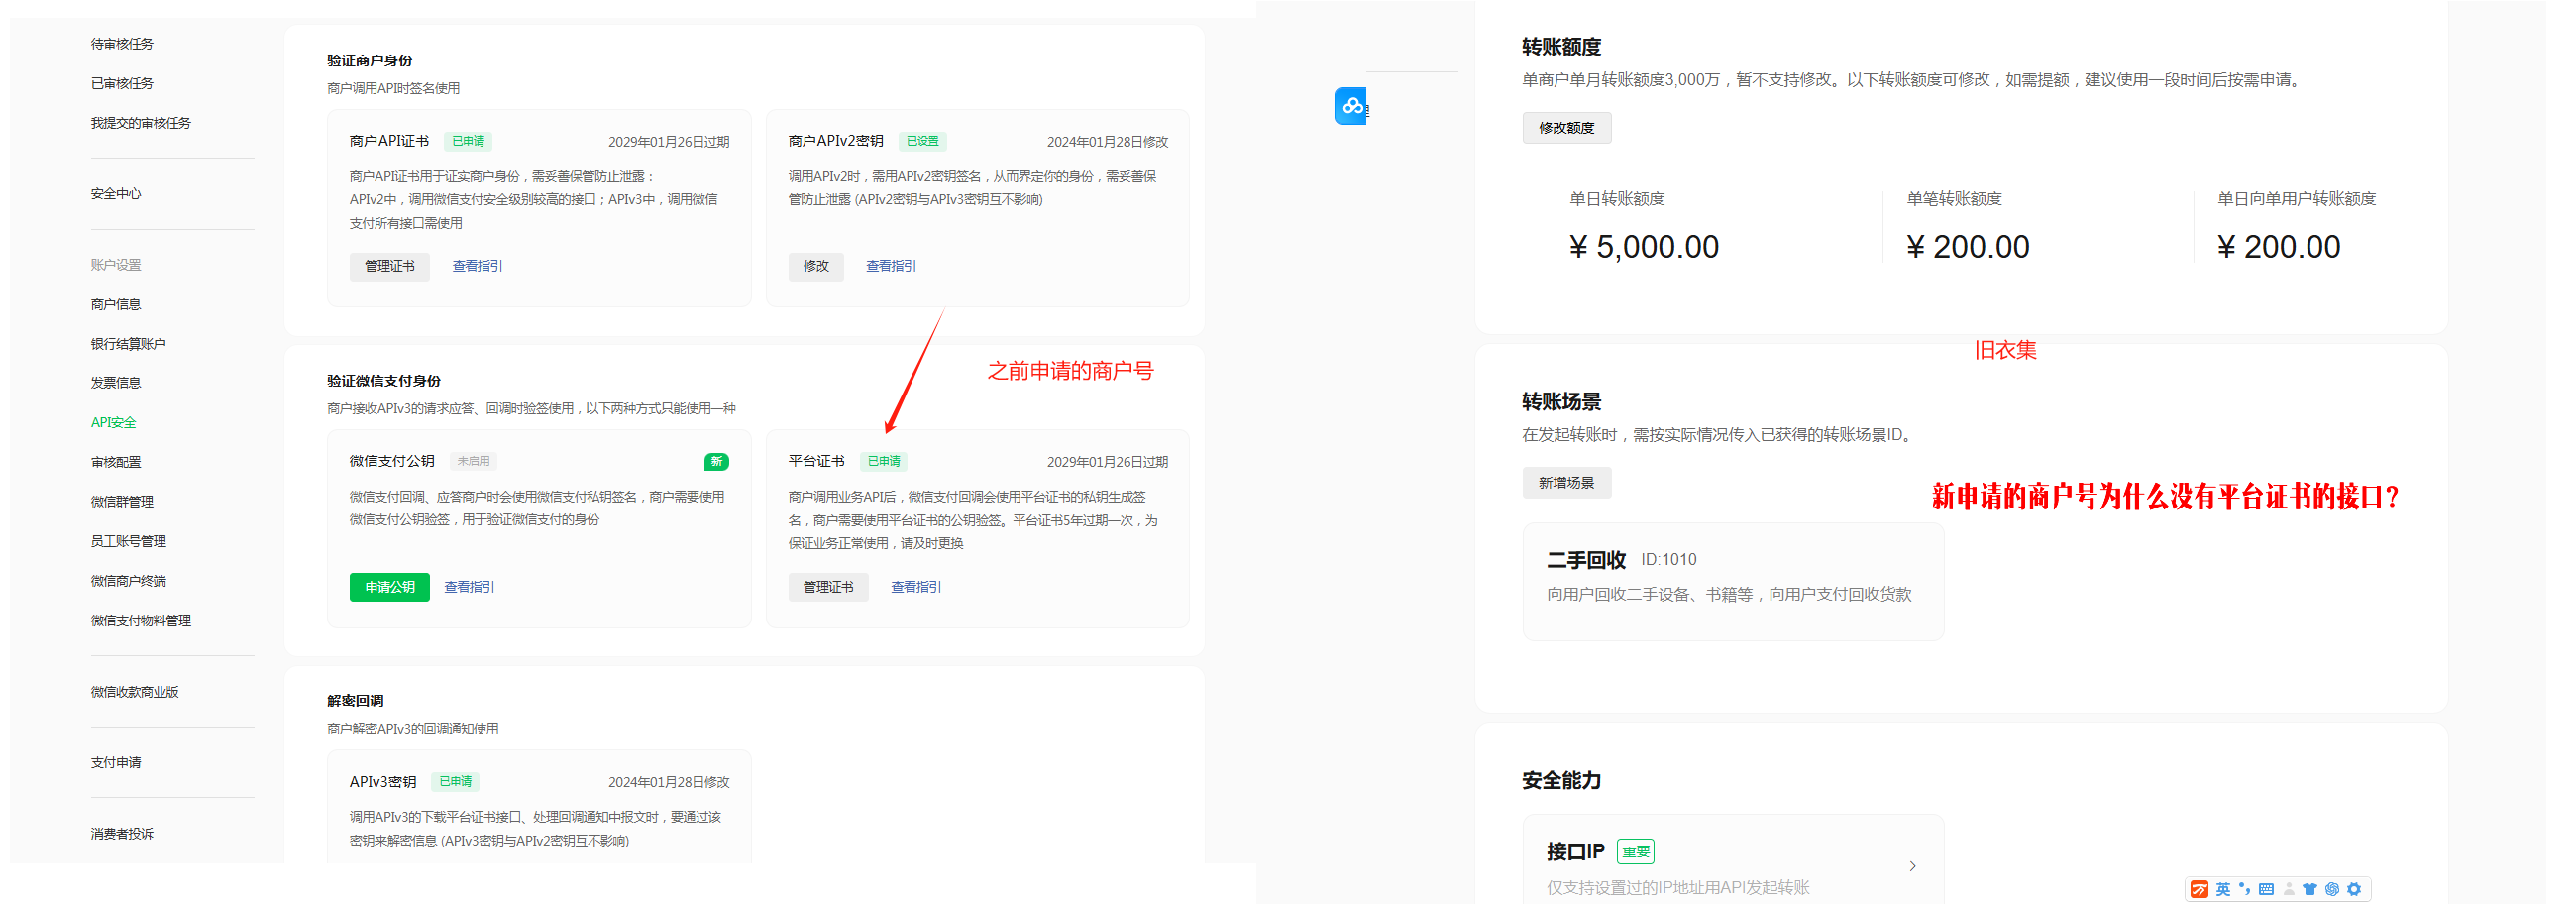2576x904 pixels.
Task: Select the green API安全 sidebar item
Action: coord(114,423)
